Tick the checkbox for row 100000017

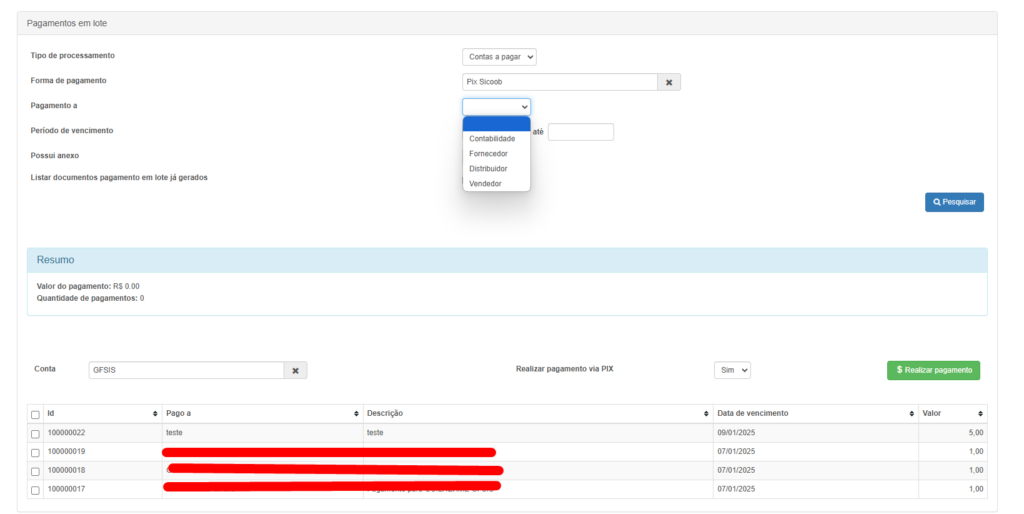pos(35,490)
